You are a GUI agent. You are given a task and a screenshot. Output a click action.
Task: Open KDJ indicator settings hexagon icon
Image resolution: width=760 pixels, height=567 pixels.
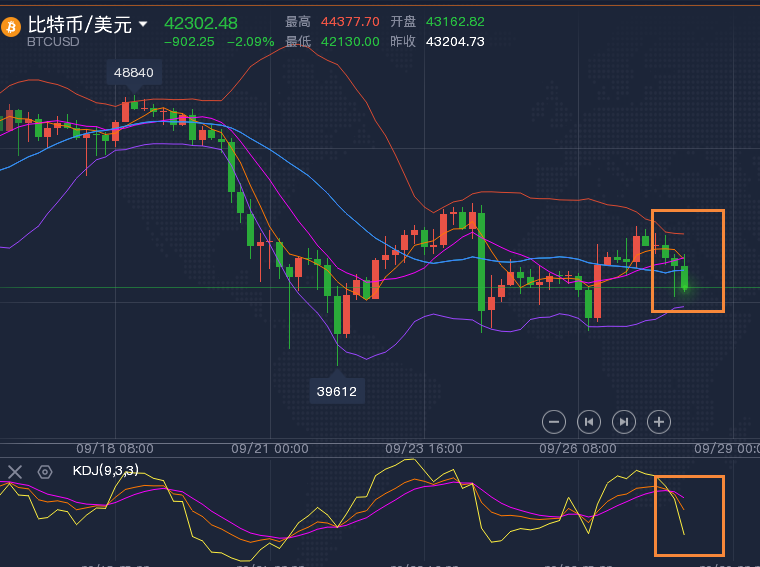pos(44,472)
